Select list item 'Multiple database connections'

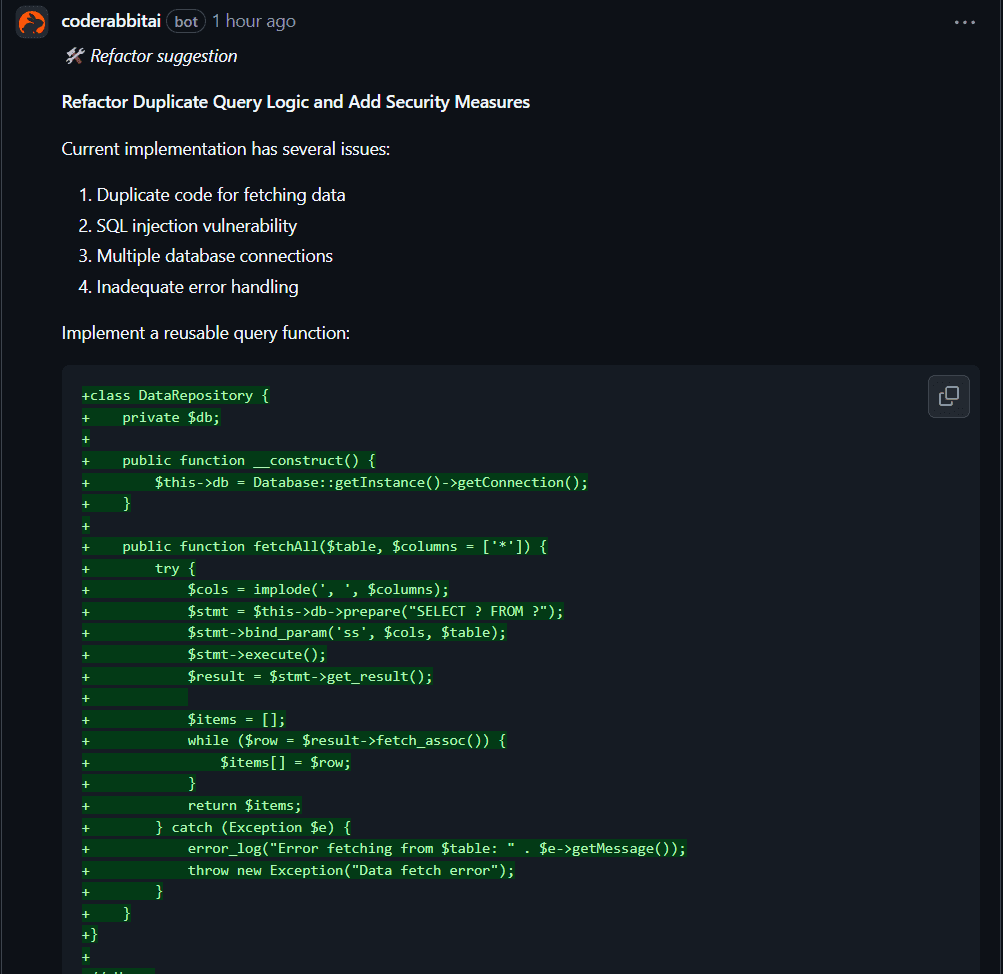(x=214, y=256)
